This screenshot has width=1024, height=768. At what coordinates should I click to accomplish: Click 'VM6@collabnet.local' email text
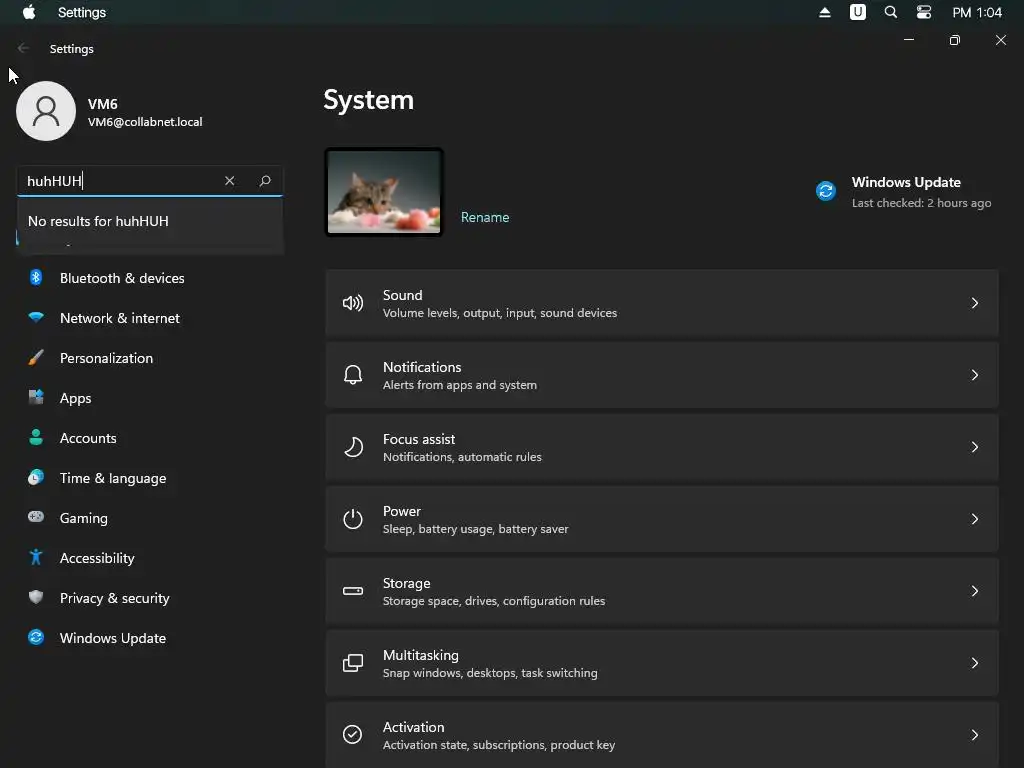point(145,122)
